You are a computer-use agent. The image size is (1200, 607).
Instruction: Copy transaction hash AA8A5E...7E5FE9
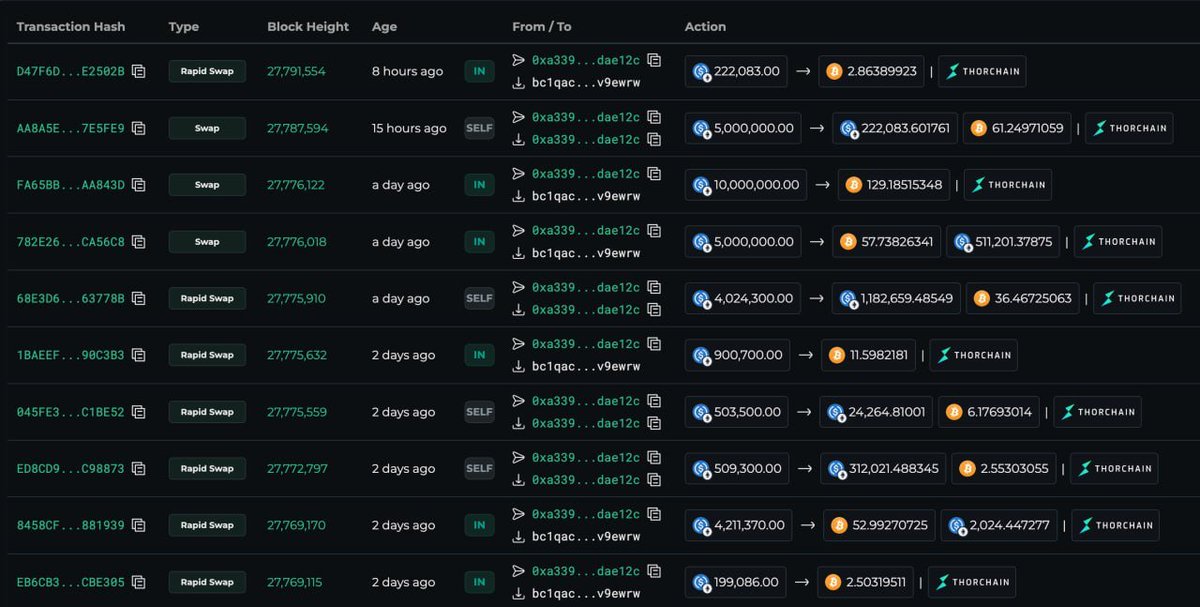tap(139, 128)
